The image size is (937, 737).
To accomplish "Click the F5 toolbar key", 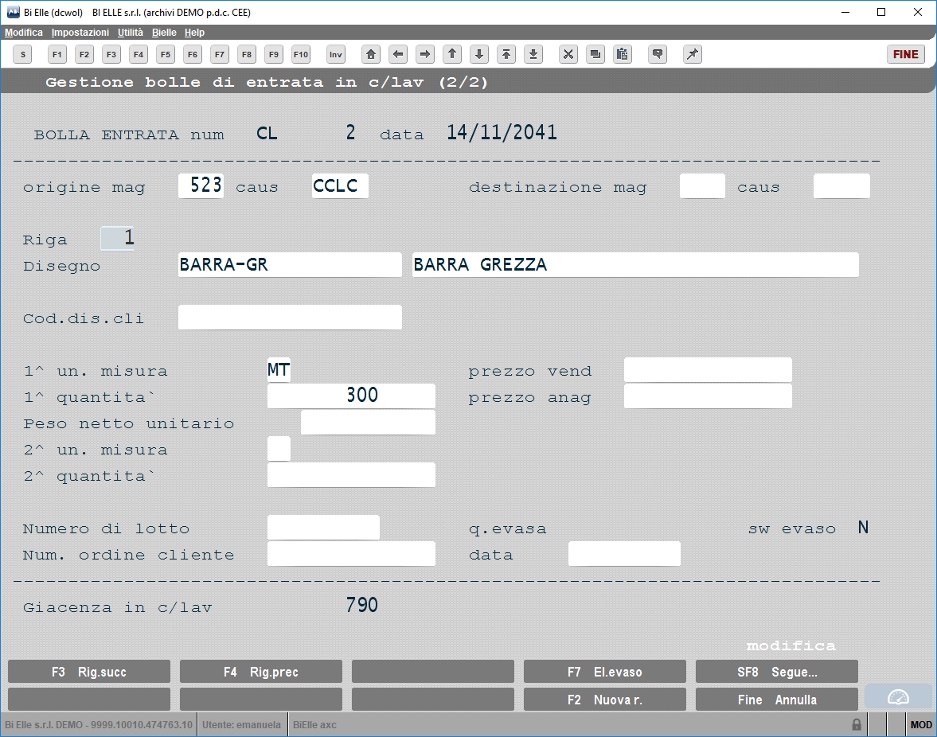I will (166, 54).
